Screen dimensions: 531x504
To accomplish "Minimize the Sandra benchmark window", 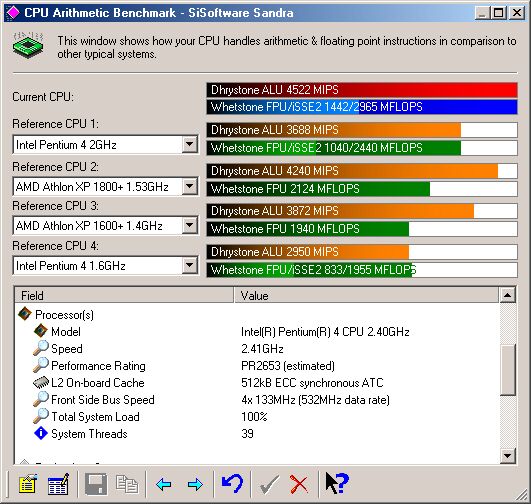I will pos(483,13).
